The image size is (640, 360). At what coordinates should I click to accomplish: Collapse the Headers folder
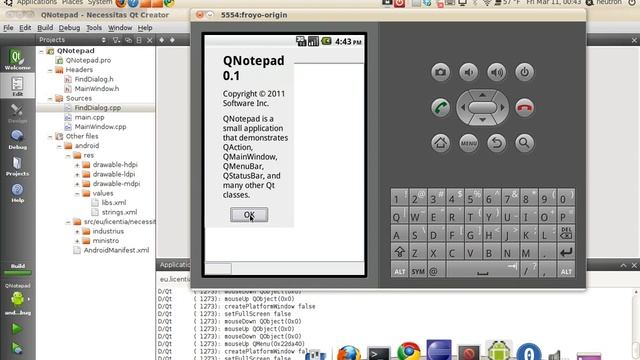pos(50,70)
